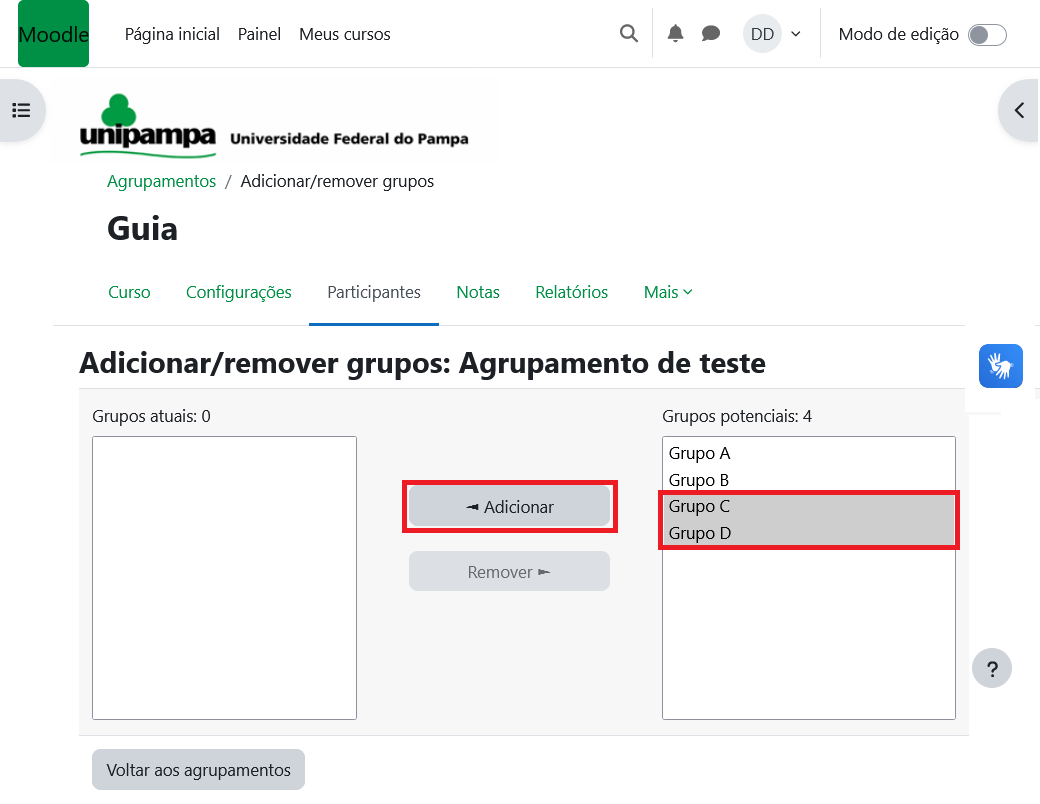Expand the right block drawer arrow
The image size is (1040, 804).
pos(1019,110)
